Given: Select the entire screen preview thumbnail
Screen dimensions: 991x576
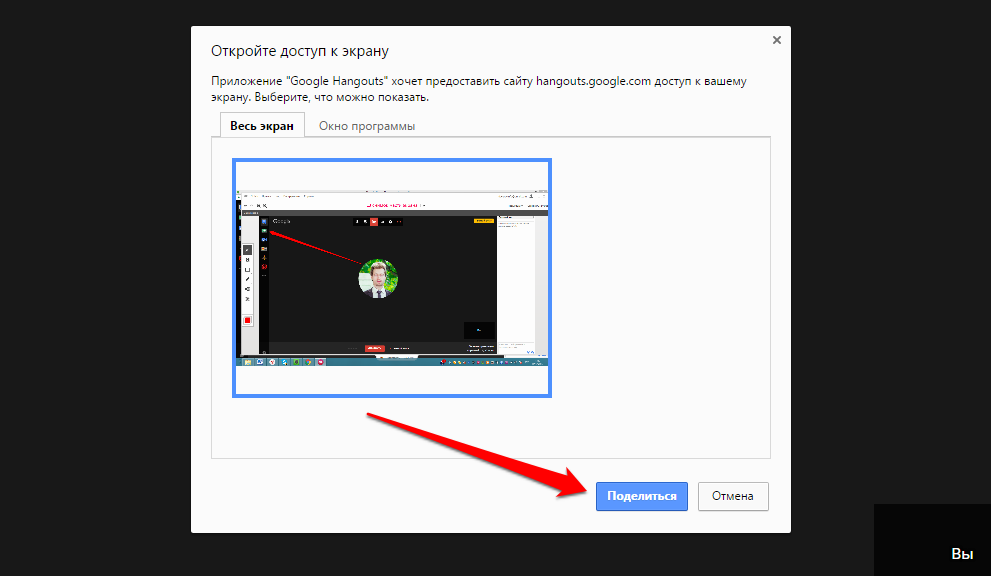Looking at the screenshot, I should [x=392, y=278].
